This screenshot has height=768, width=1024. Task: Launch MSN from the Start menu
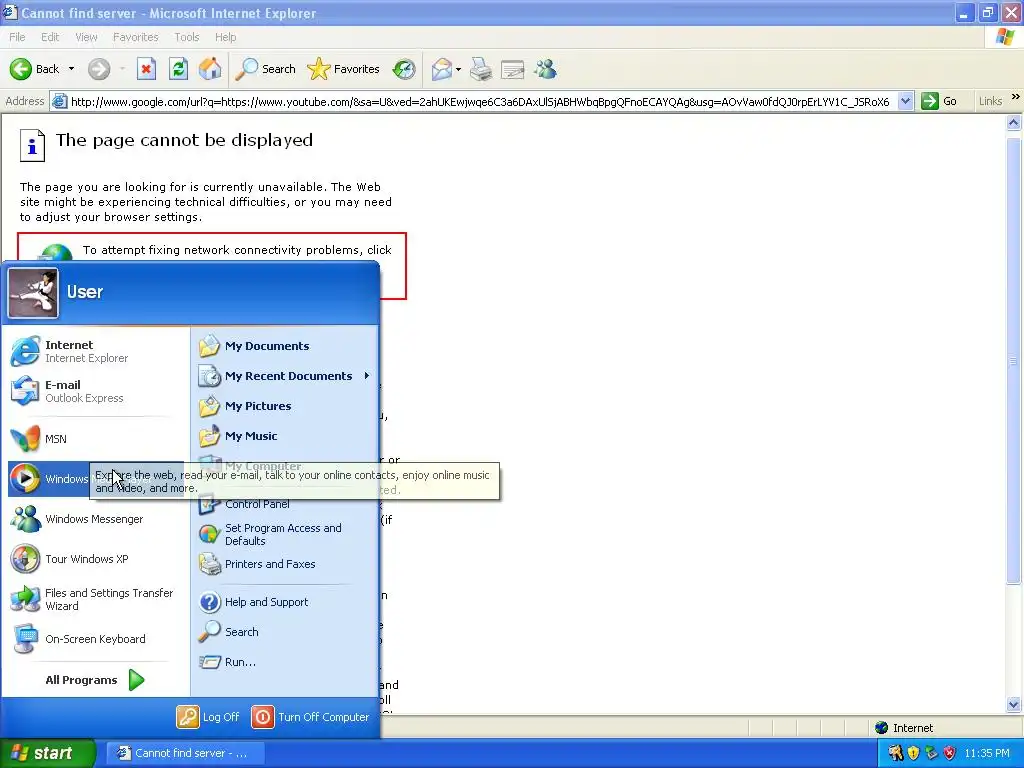(x=97, y=439)
